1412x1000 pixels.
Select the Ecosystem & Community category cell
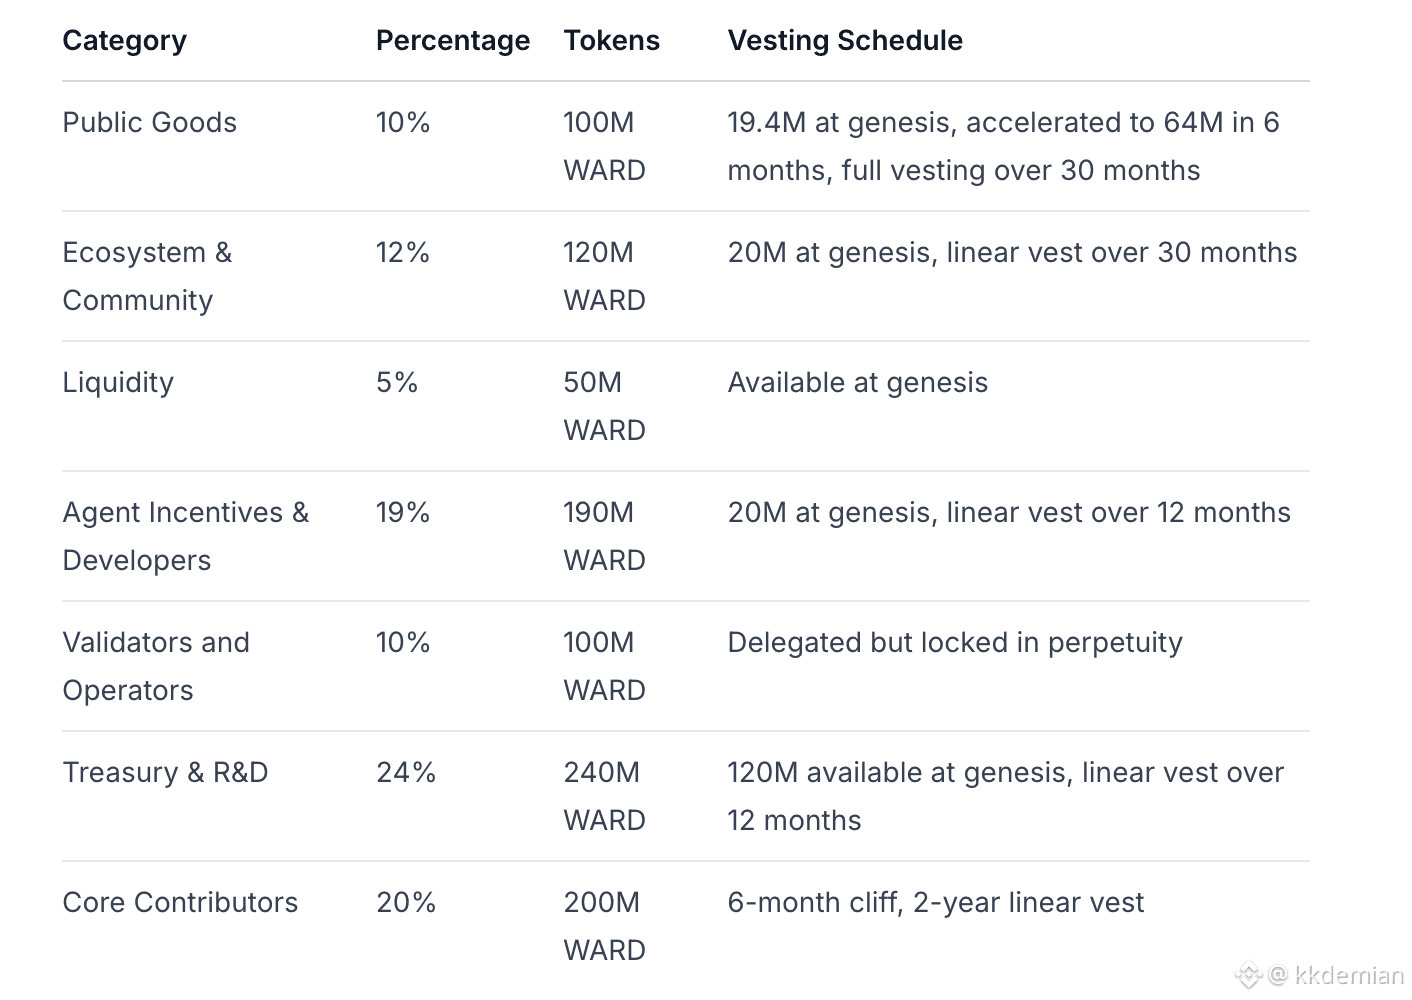[x=147, y=276]
